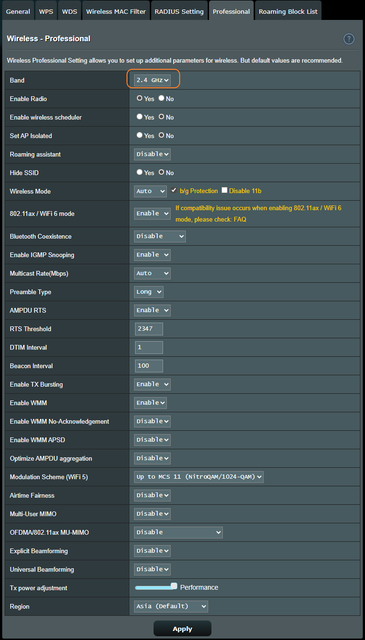Open the OFDMA/802.11ax MU-MIMO dropdown
This screenshot has height=640, width=365.
coord(178,532)
